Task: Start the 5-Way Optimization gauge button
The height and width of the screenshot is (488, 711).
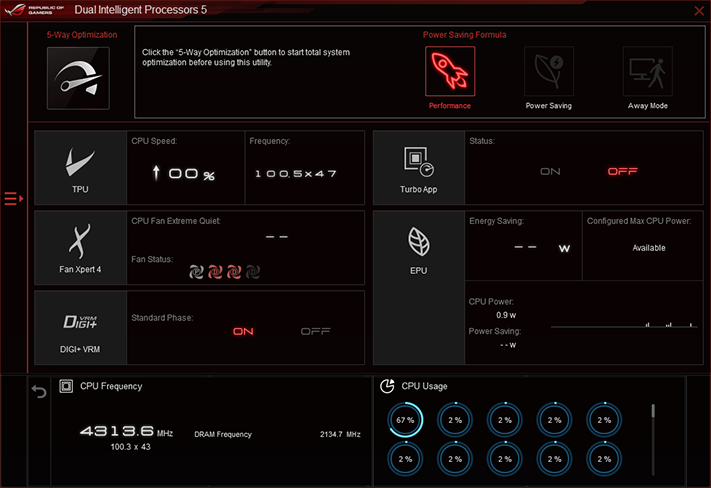Action: click(78, 78)
